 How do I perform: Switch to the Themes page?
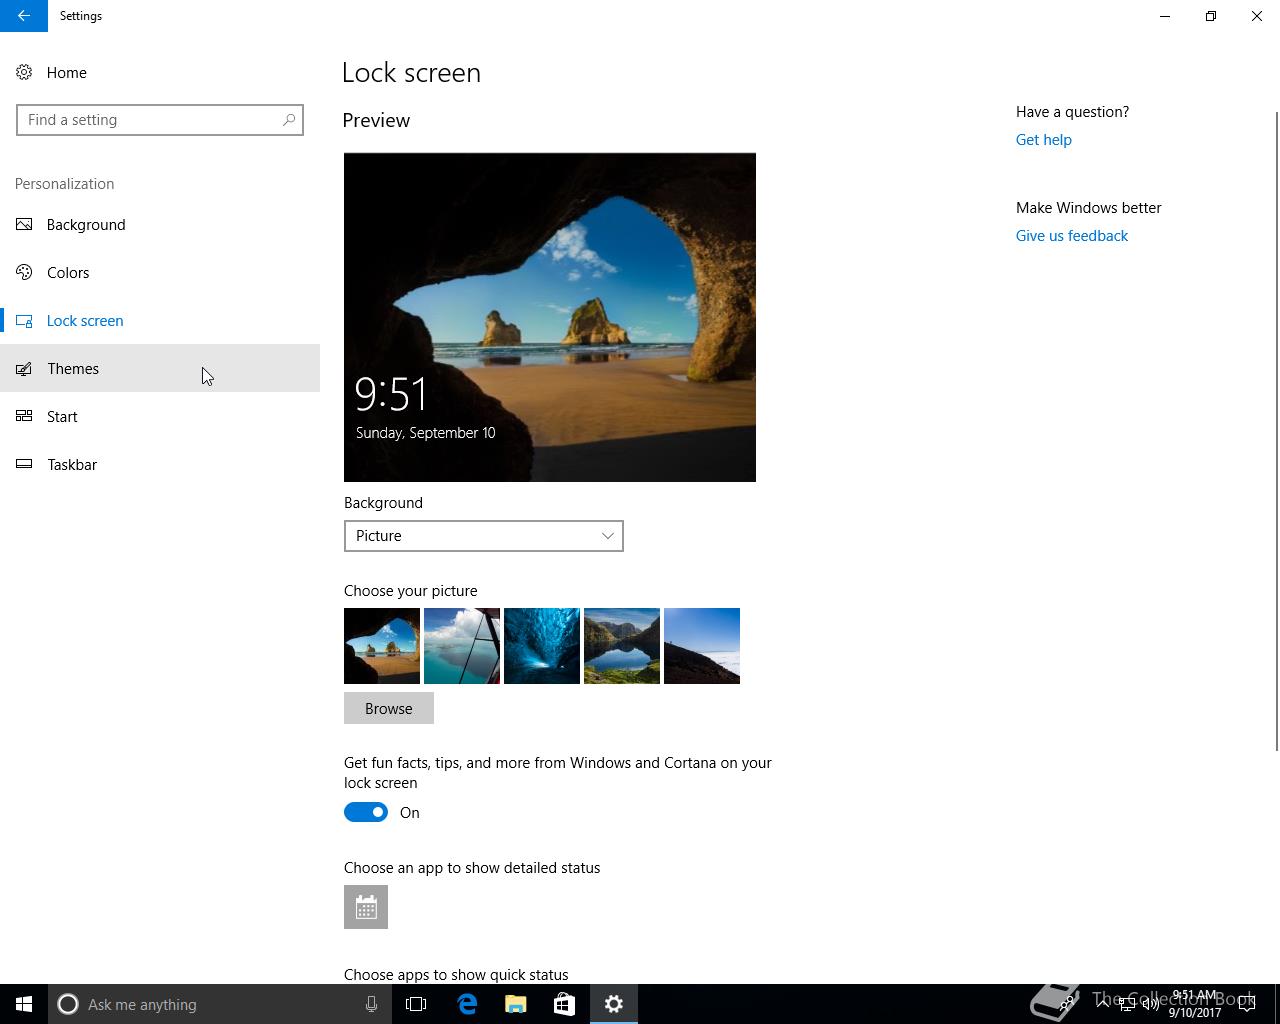pos(160,368)
